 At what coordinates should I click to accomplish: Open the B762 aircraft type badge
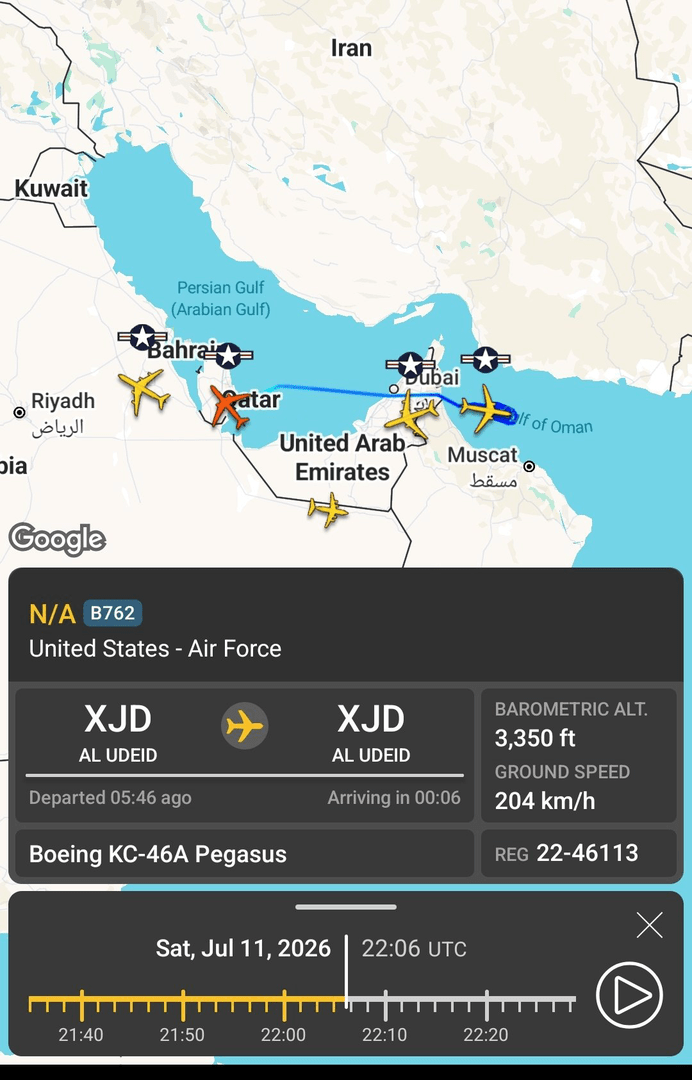coord(112,613)
